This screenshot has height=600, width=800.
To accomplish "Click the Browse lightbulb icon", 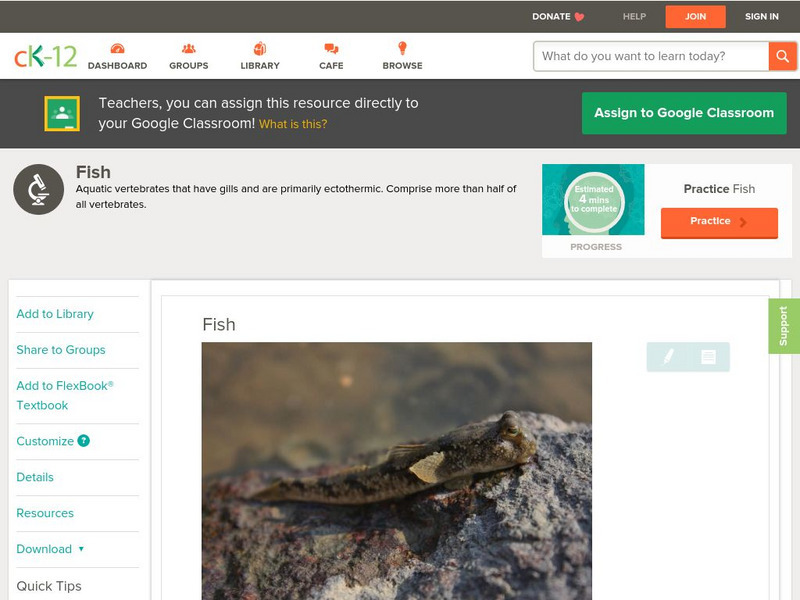I will 403,49.
